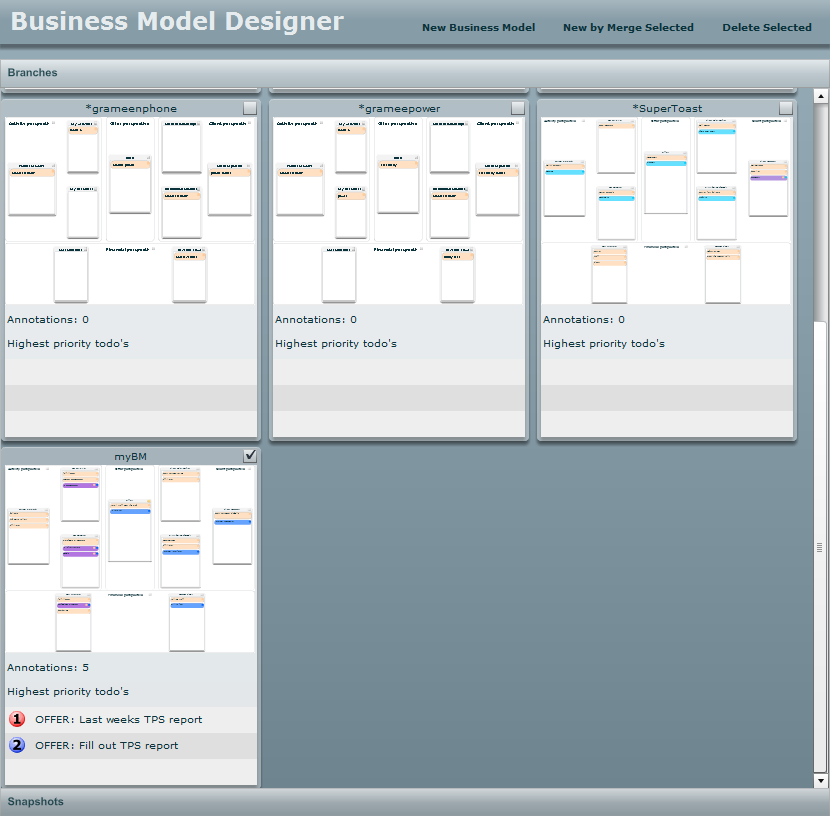Collapse the Branches section header
Screen dimensions: 830x816
(33, 73)
